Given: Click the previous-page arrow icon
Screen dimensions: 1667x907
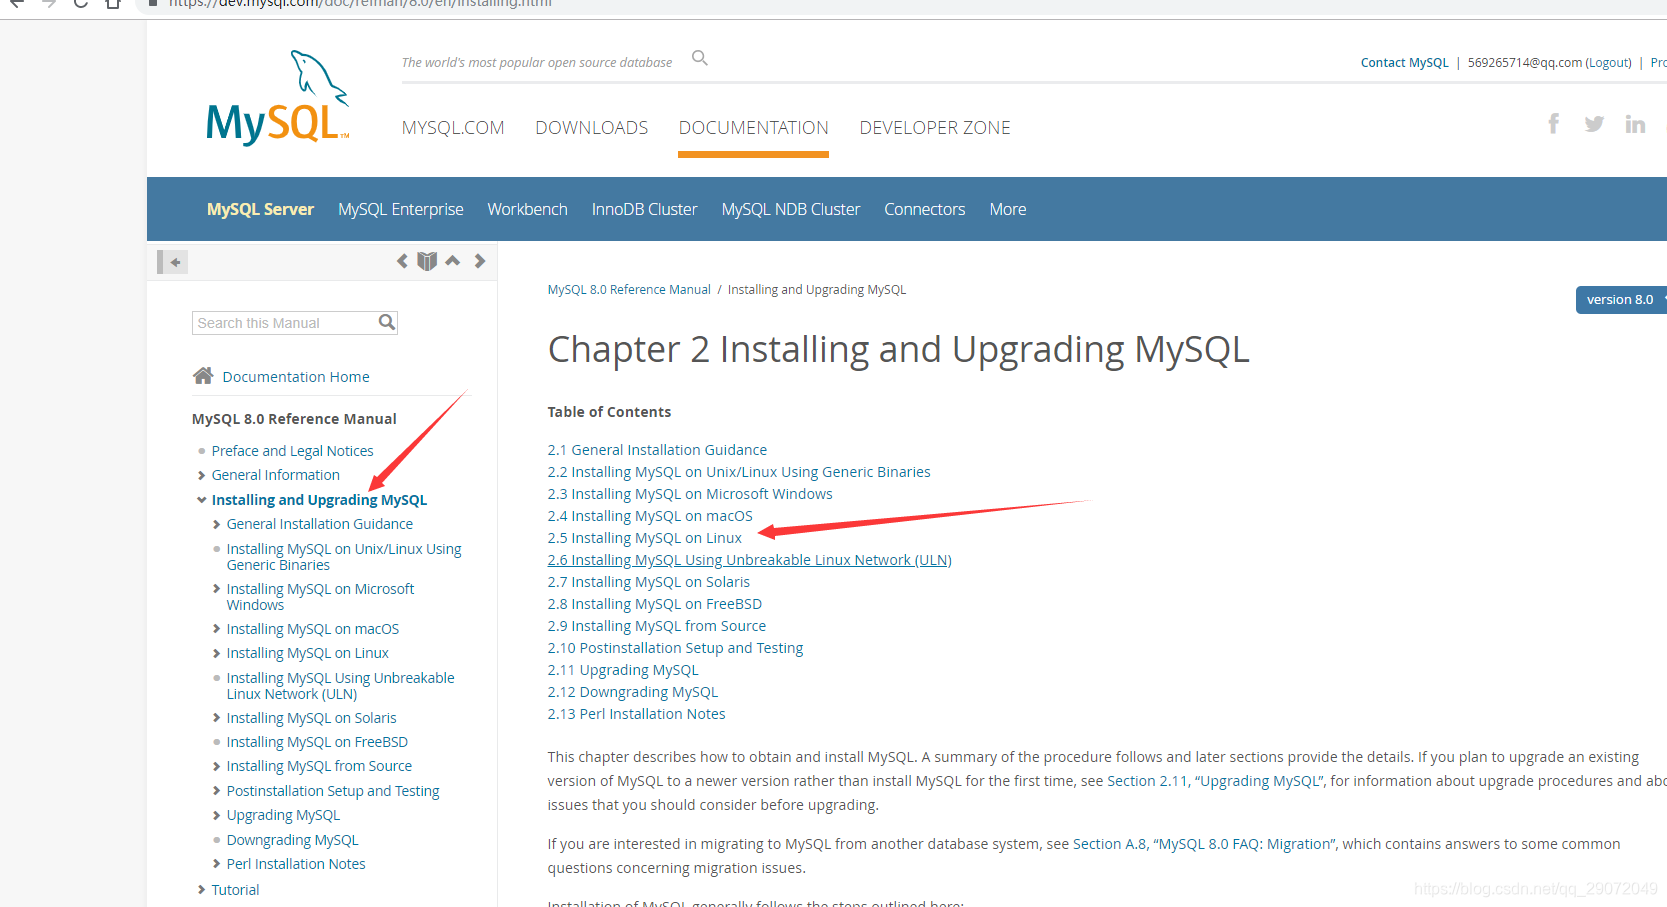Looking at the screenshot, I should point(402,260).
